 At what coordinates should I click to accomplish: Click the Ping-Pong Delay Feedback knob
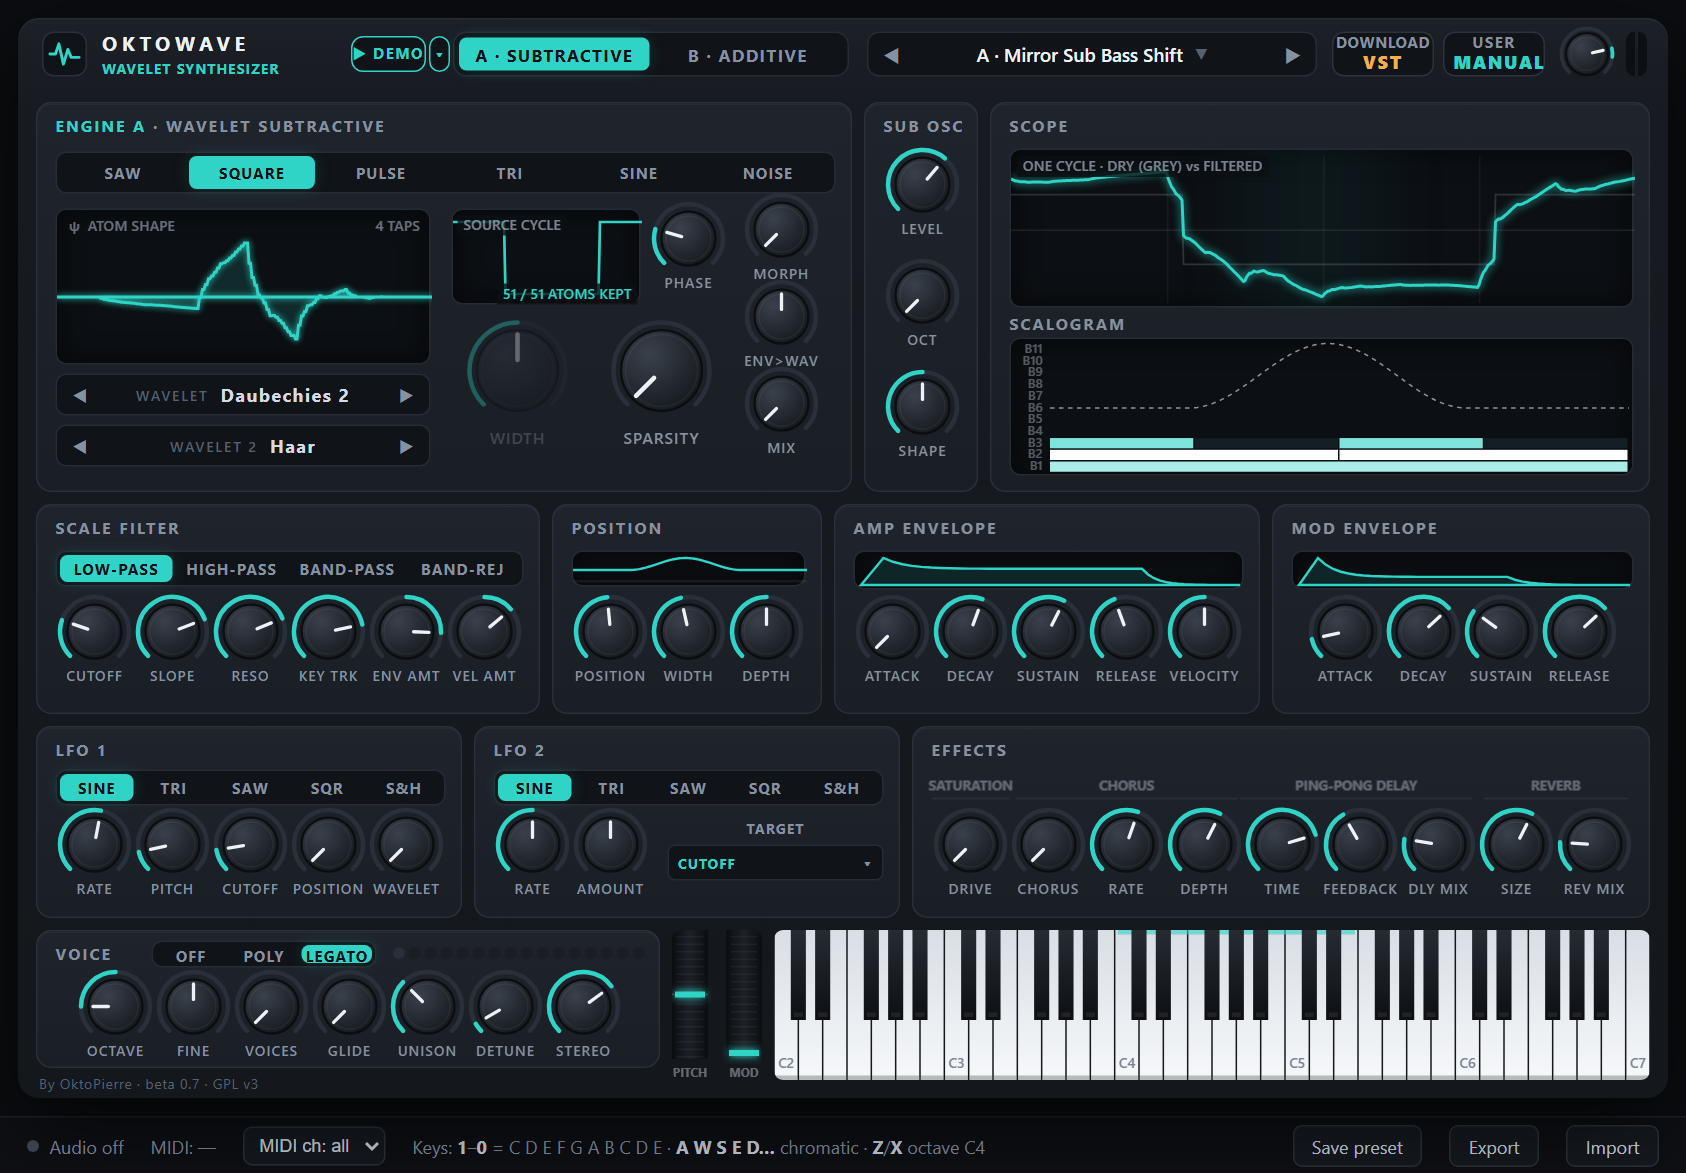(x=1360, y=844)
